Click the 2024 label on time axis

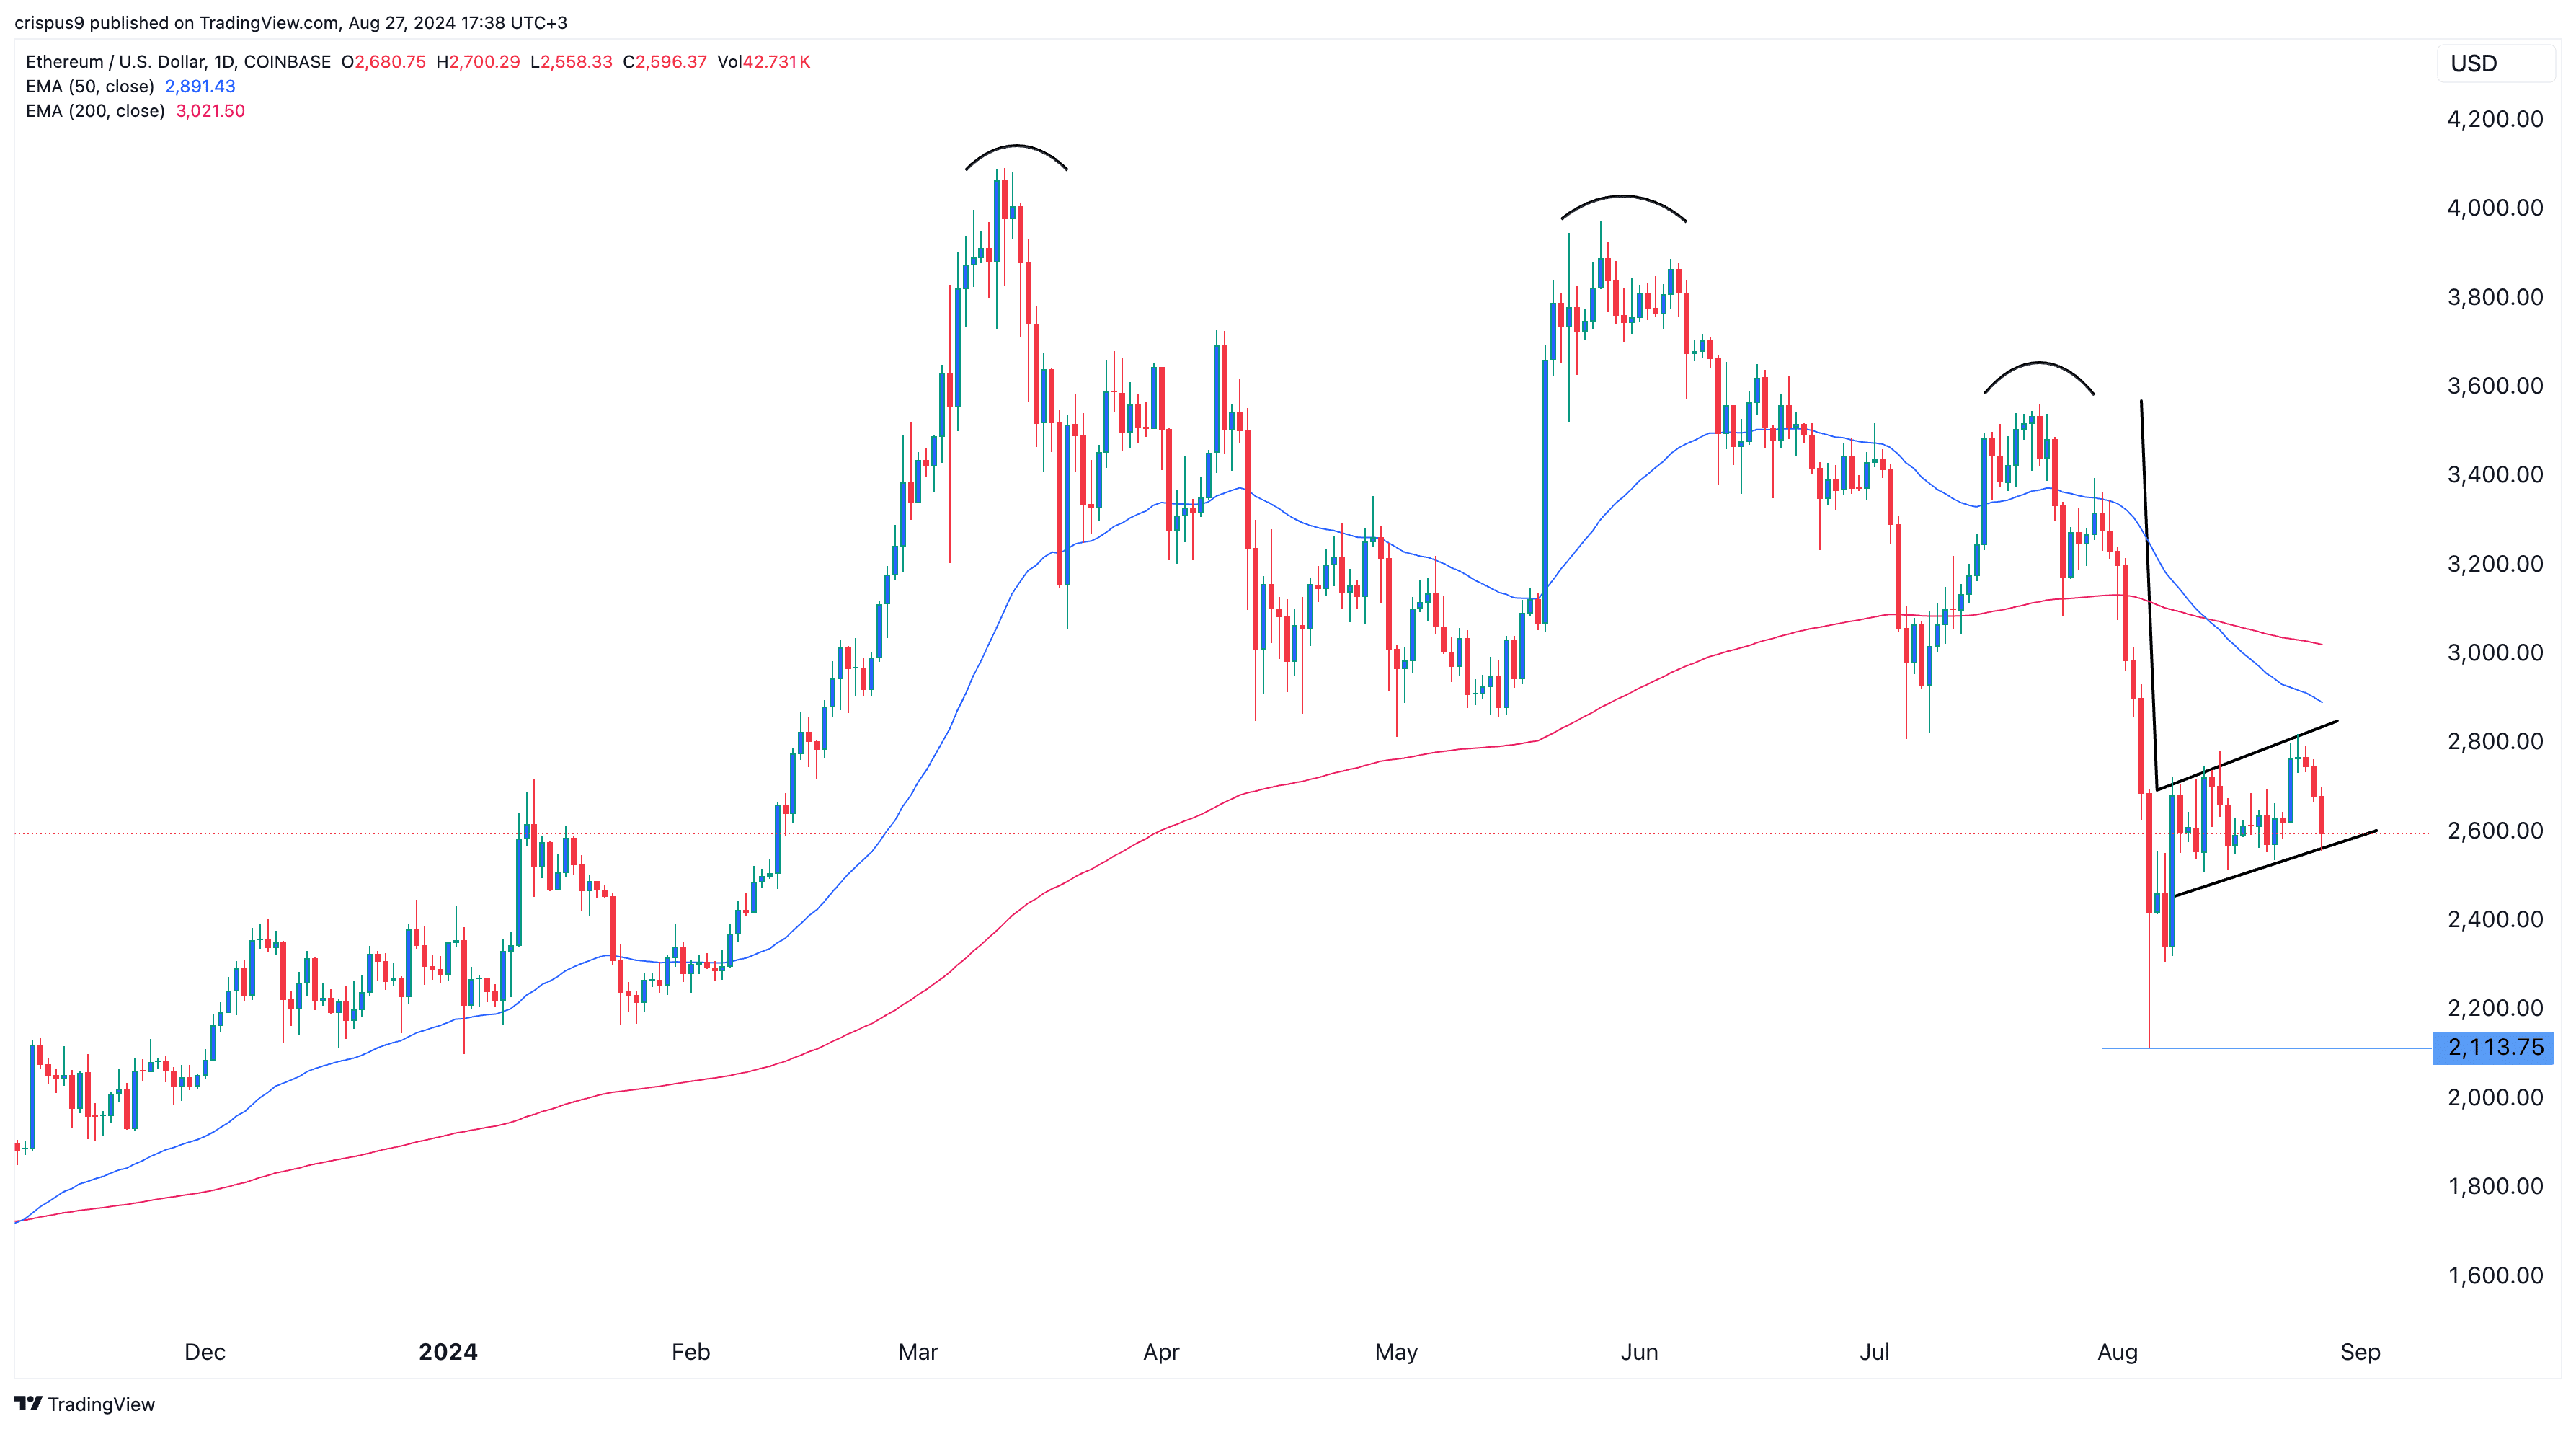point(448,1352)
